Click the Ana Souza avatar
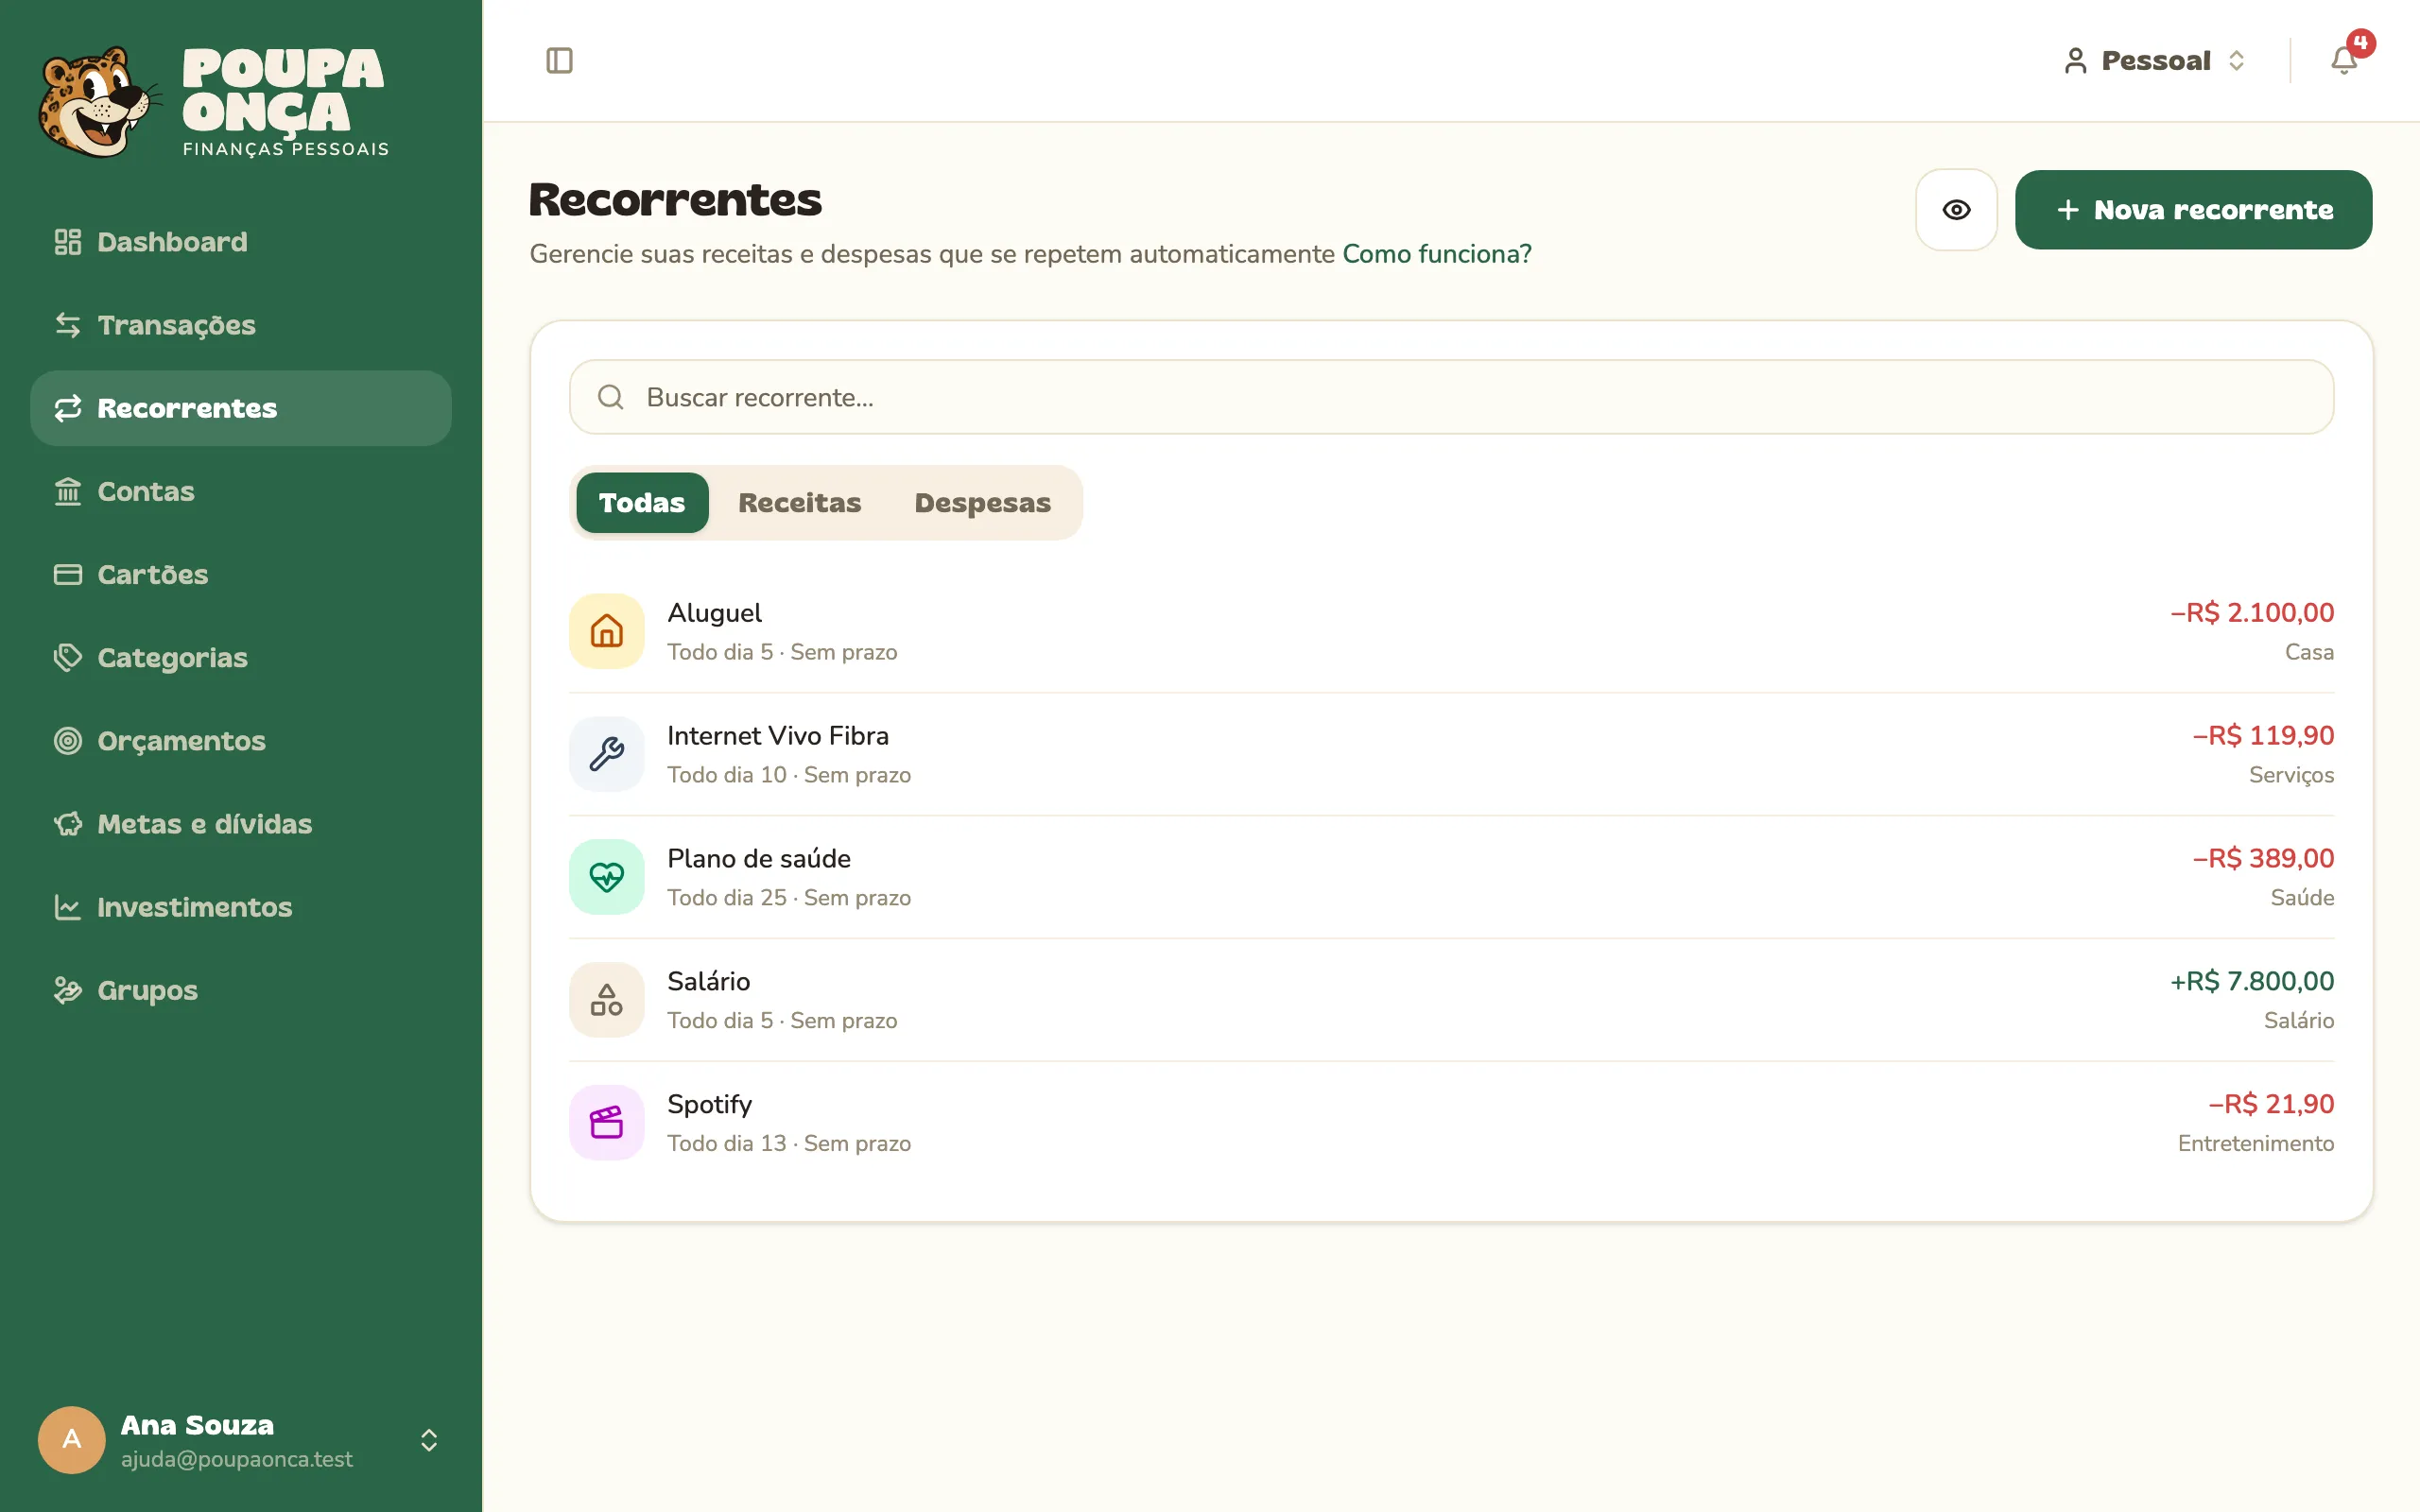This screenshot has width=2420, height=1512. pos(72,1440)
